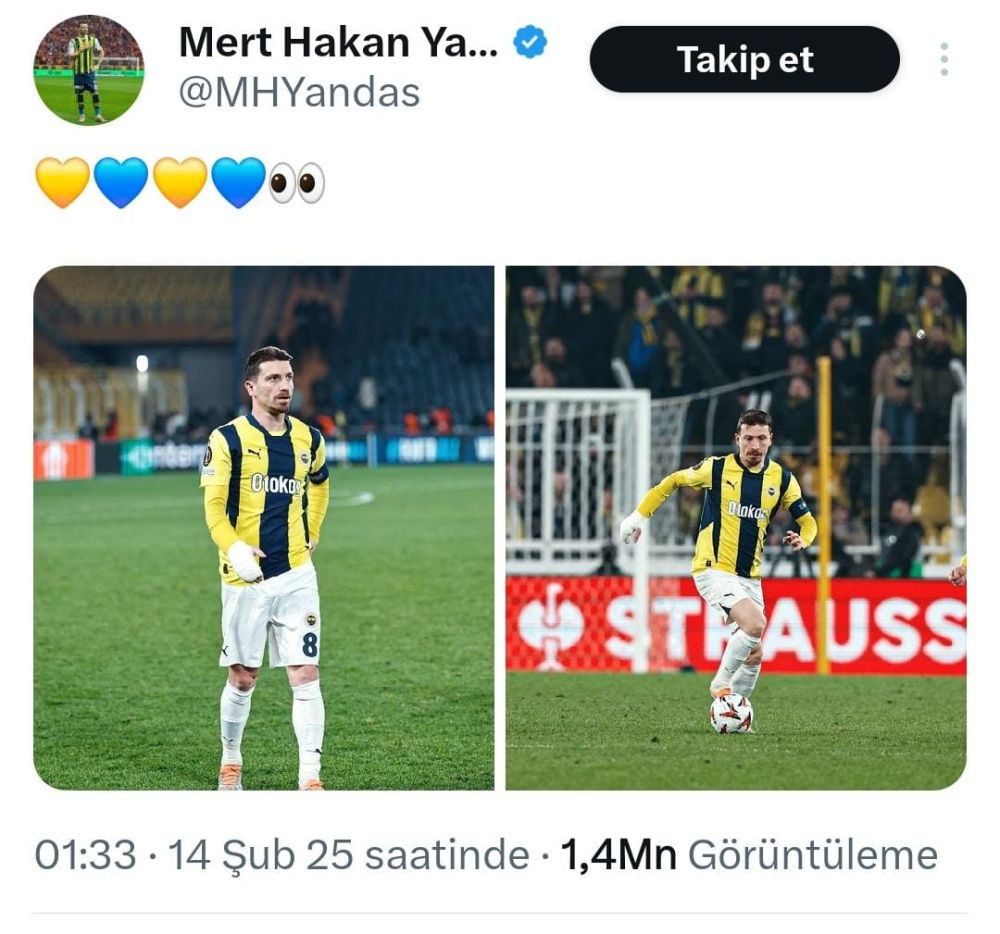Click the Görüntüleme views label
The height and width of the screenshot is (934, 1000).
pyautogui.click(x=812, y=854)
